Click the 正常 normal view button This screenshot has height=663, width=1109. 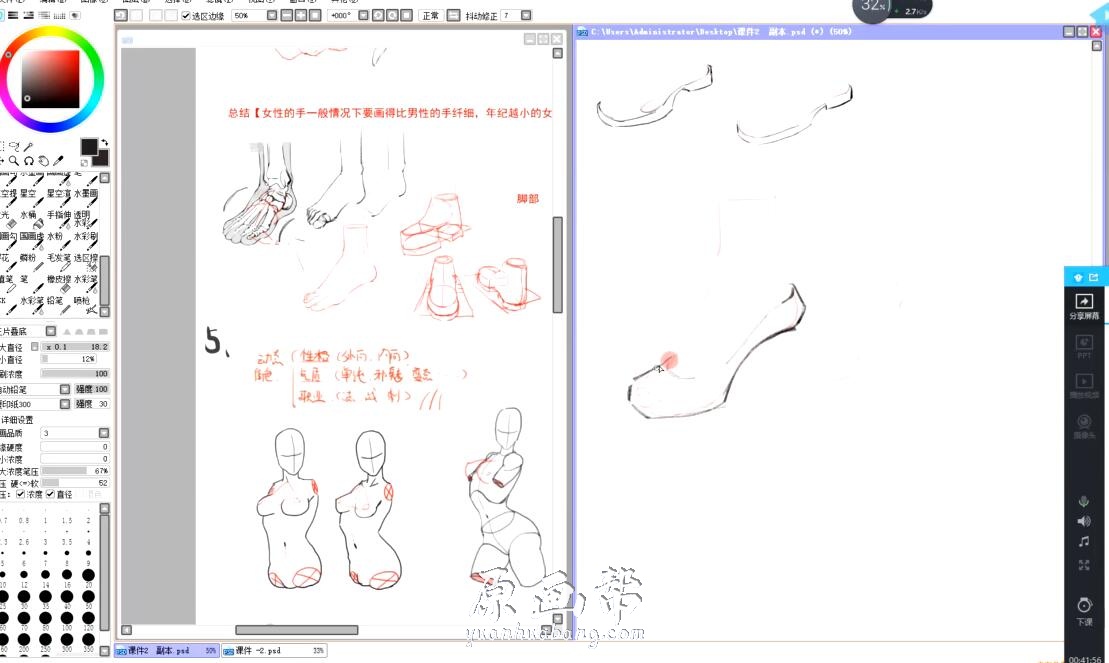(430, 16)
